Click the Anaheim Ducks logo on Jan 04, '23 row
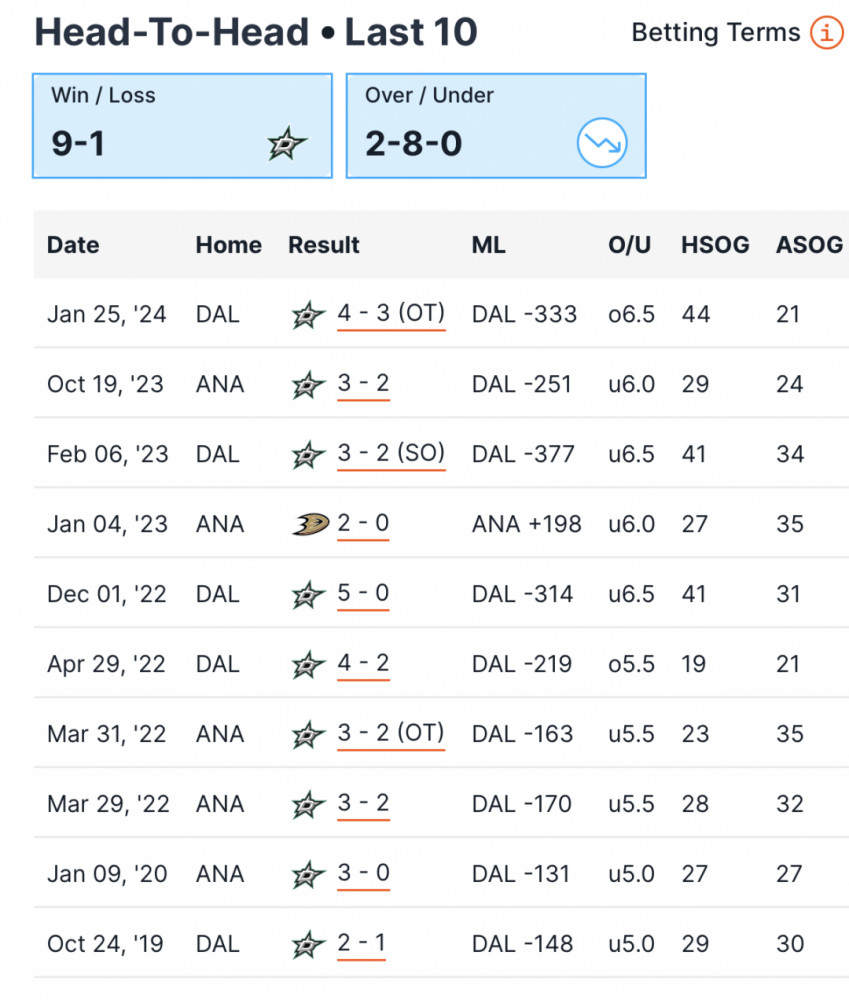 tap(311, 524)
